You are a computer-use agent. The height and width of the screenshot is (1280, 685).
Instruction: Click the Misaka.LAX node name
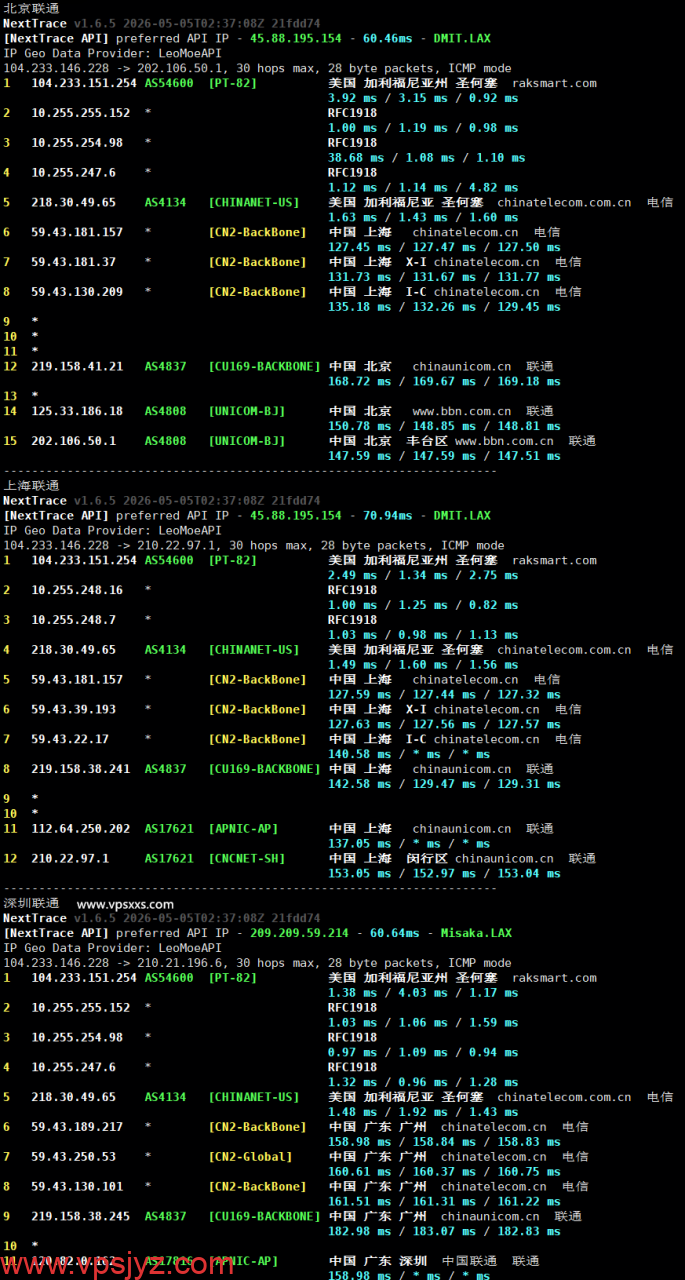tap(475, 933)
